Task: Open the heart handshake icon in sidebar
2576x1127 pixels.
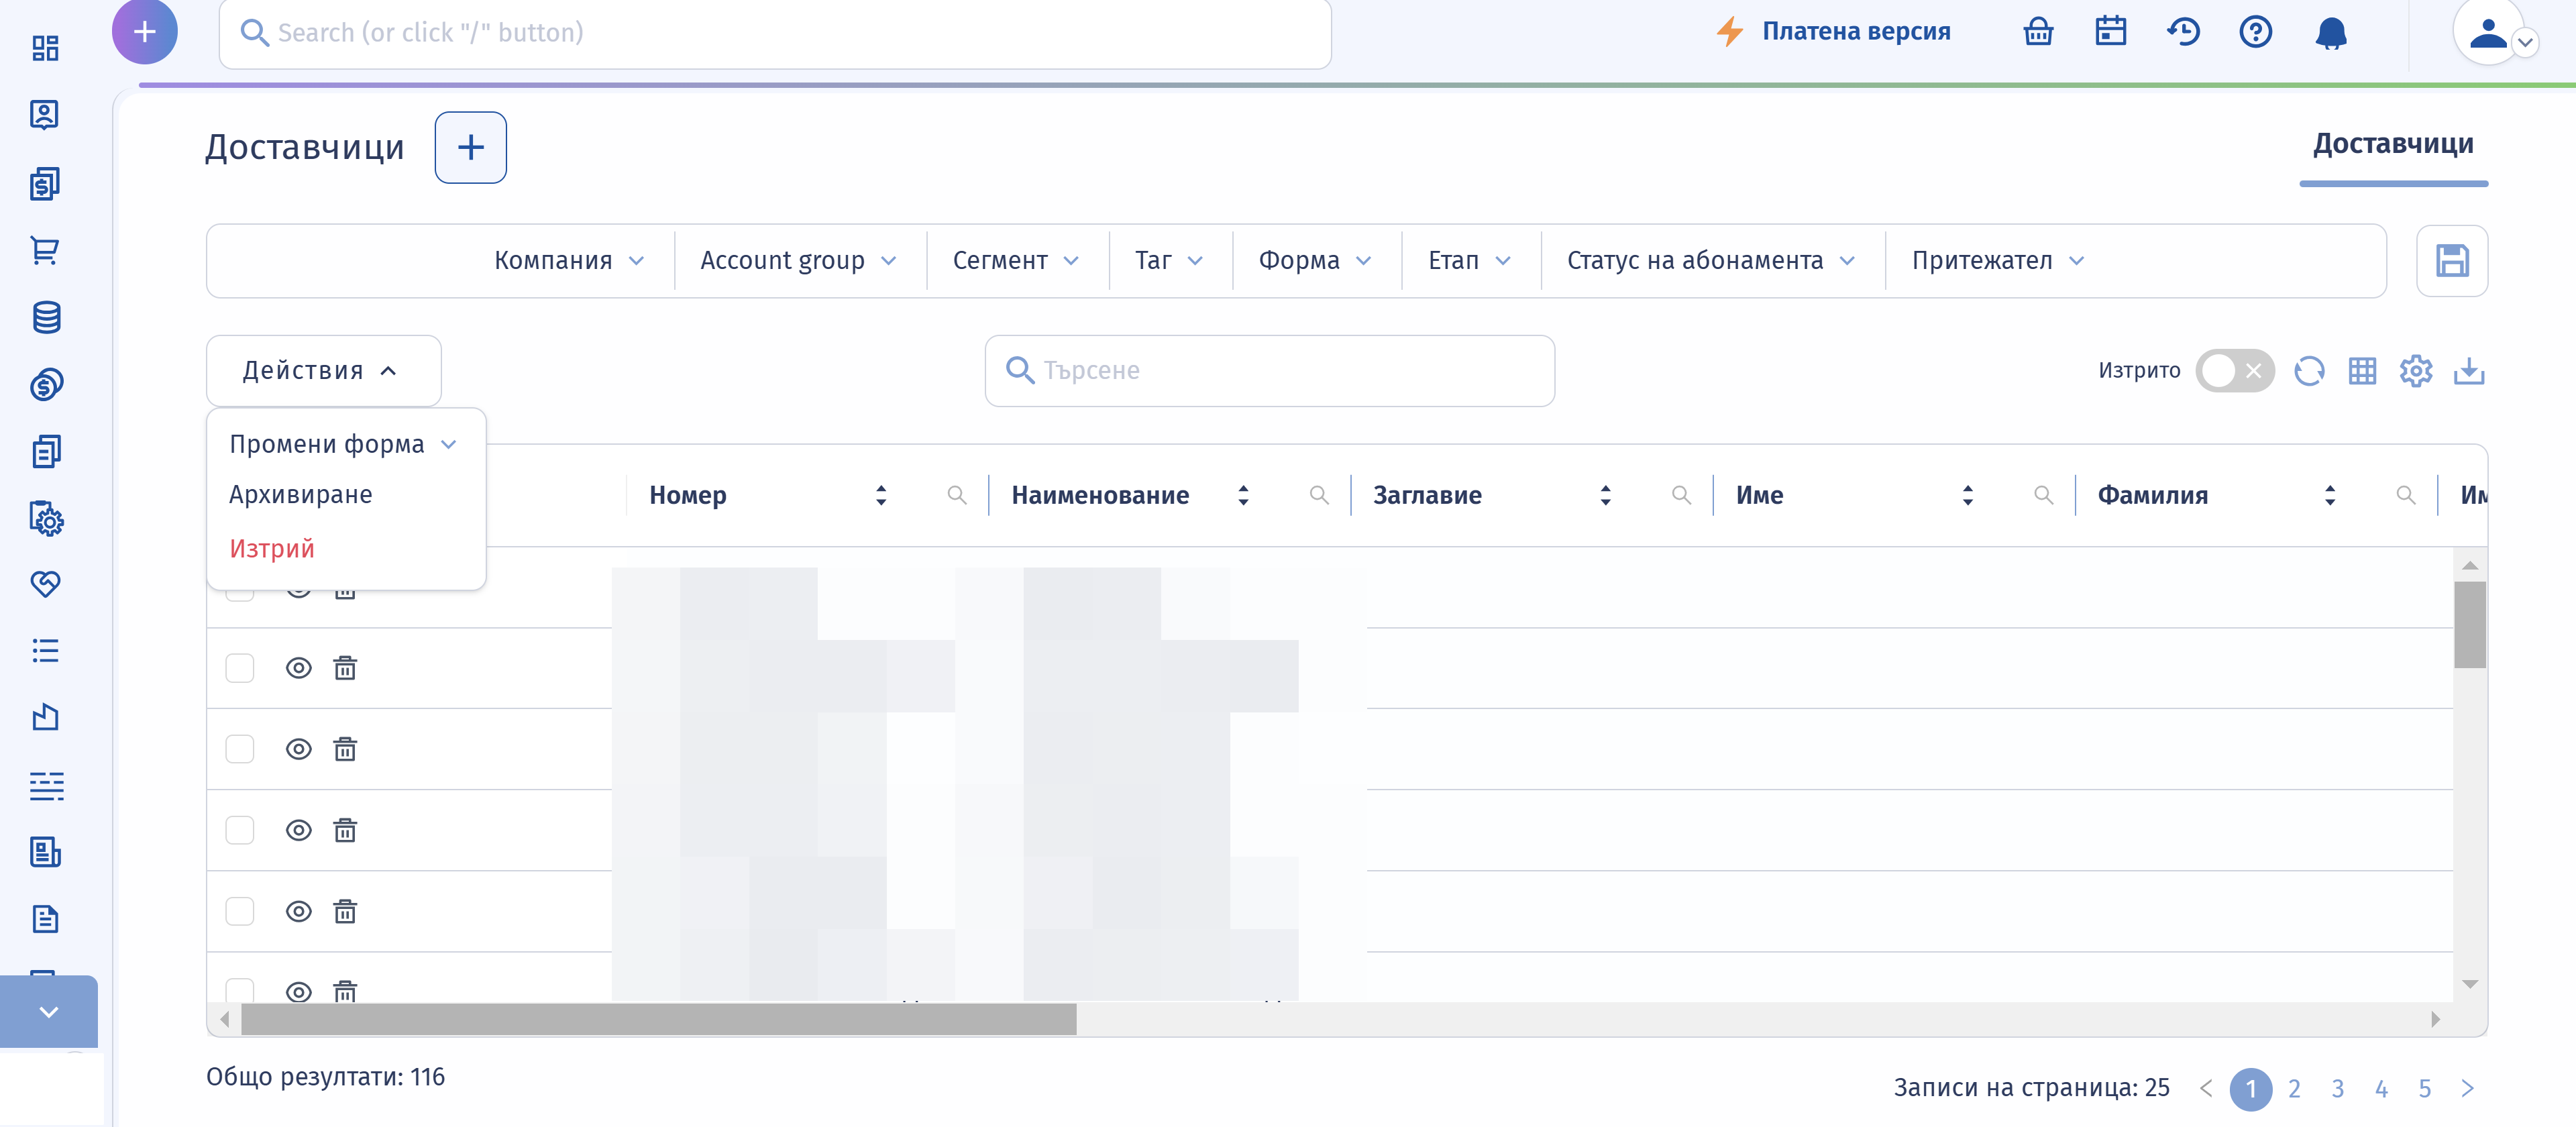Action: [46, 584]
